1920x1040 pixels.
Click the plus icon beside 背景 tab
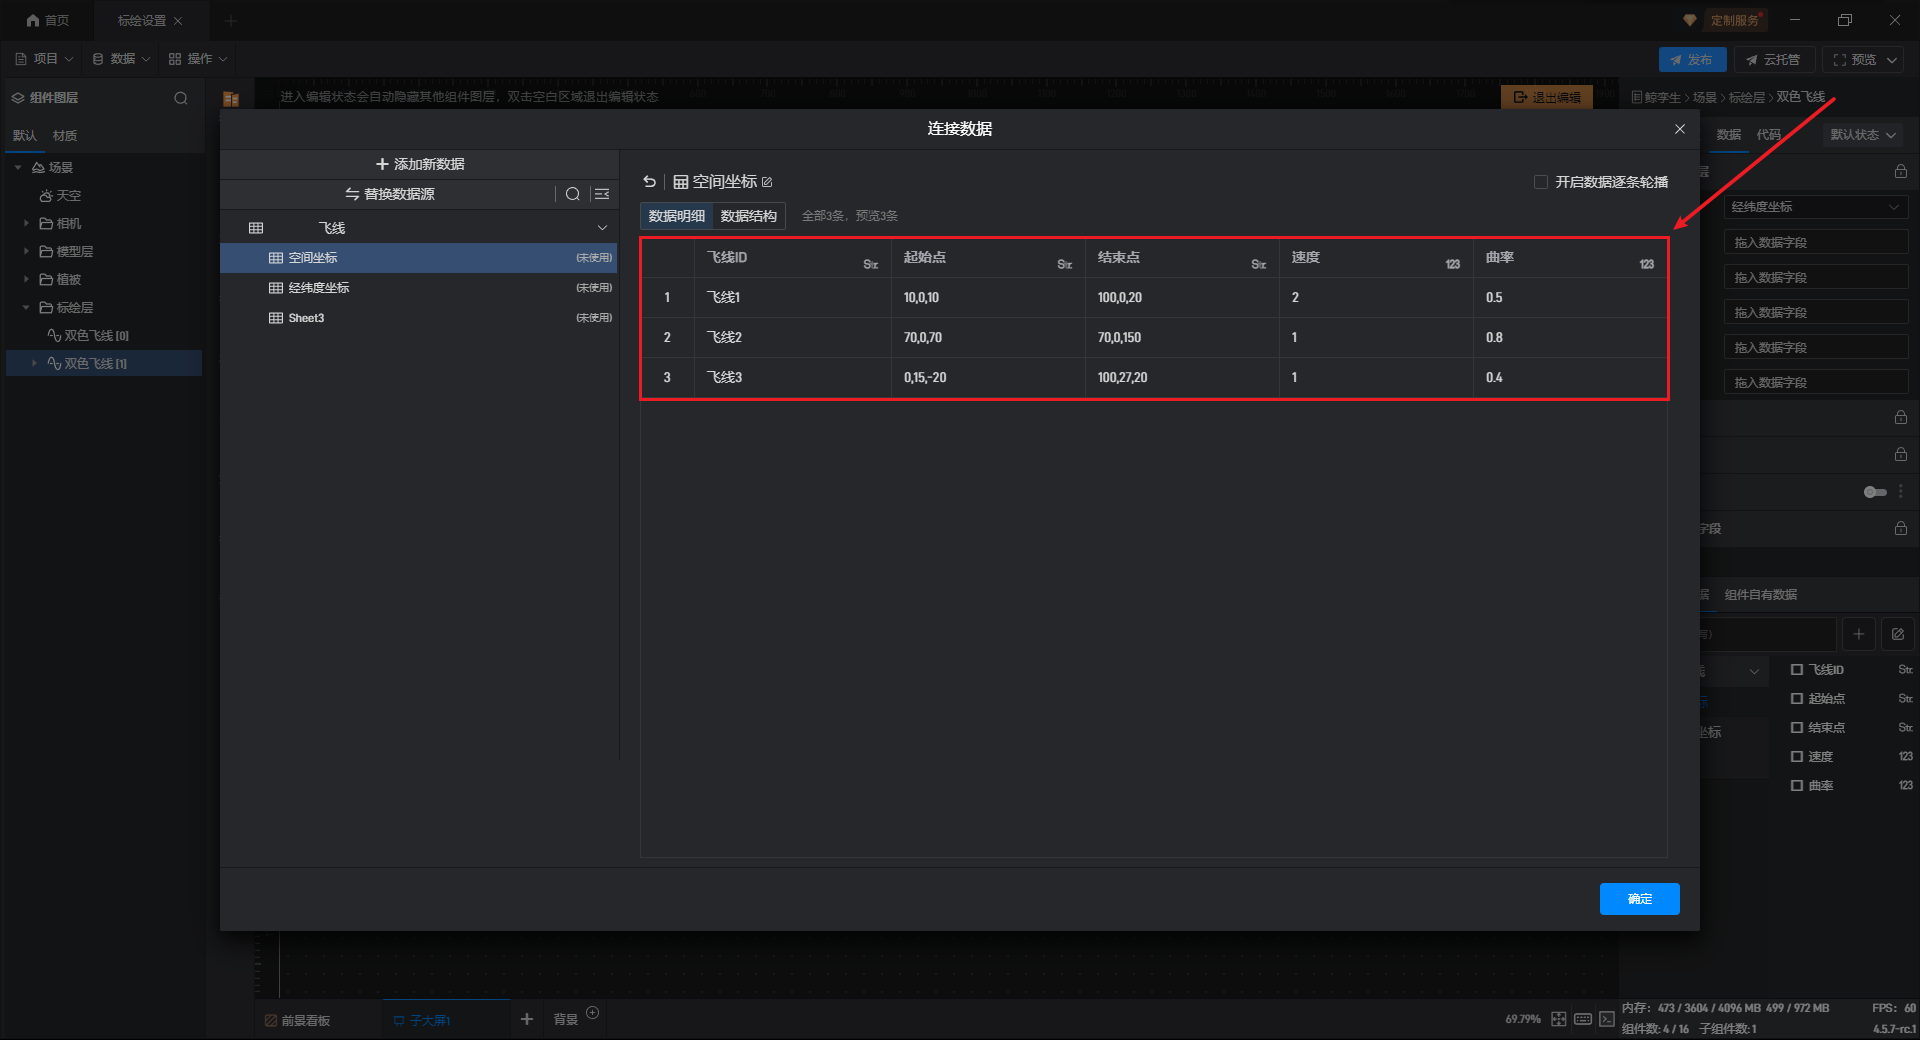[593, 1013]
